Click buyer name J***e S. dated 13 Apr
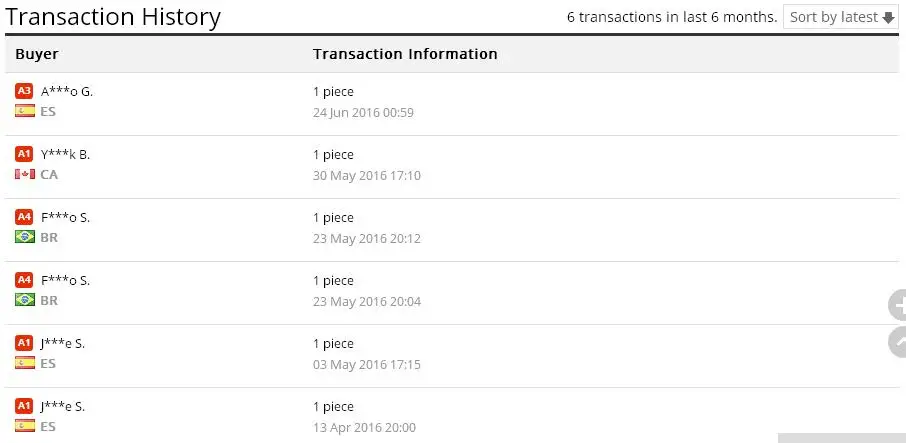Screen dimensions: 906x443 62,406
